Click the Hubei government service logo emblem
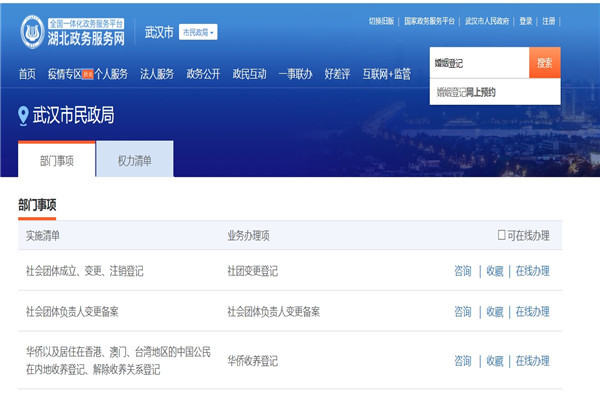This screenshot has width=600, height=400. point(33,32)
